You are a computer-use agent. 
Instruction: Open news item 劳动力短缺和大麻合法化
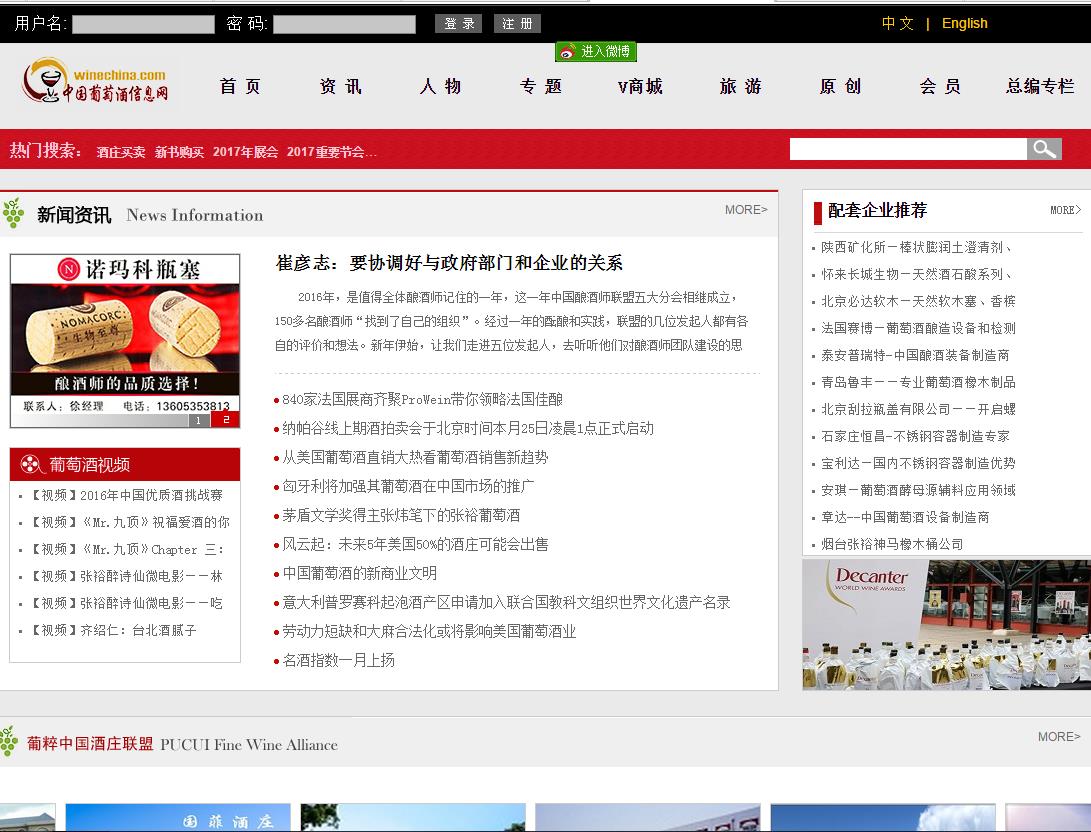(429, 632)
